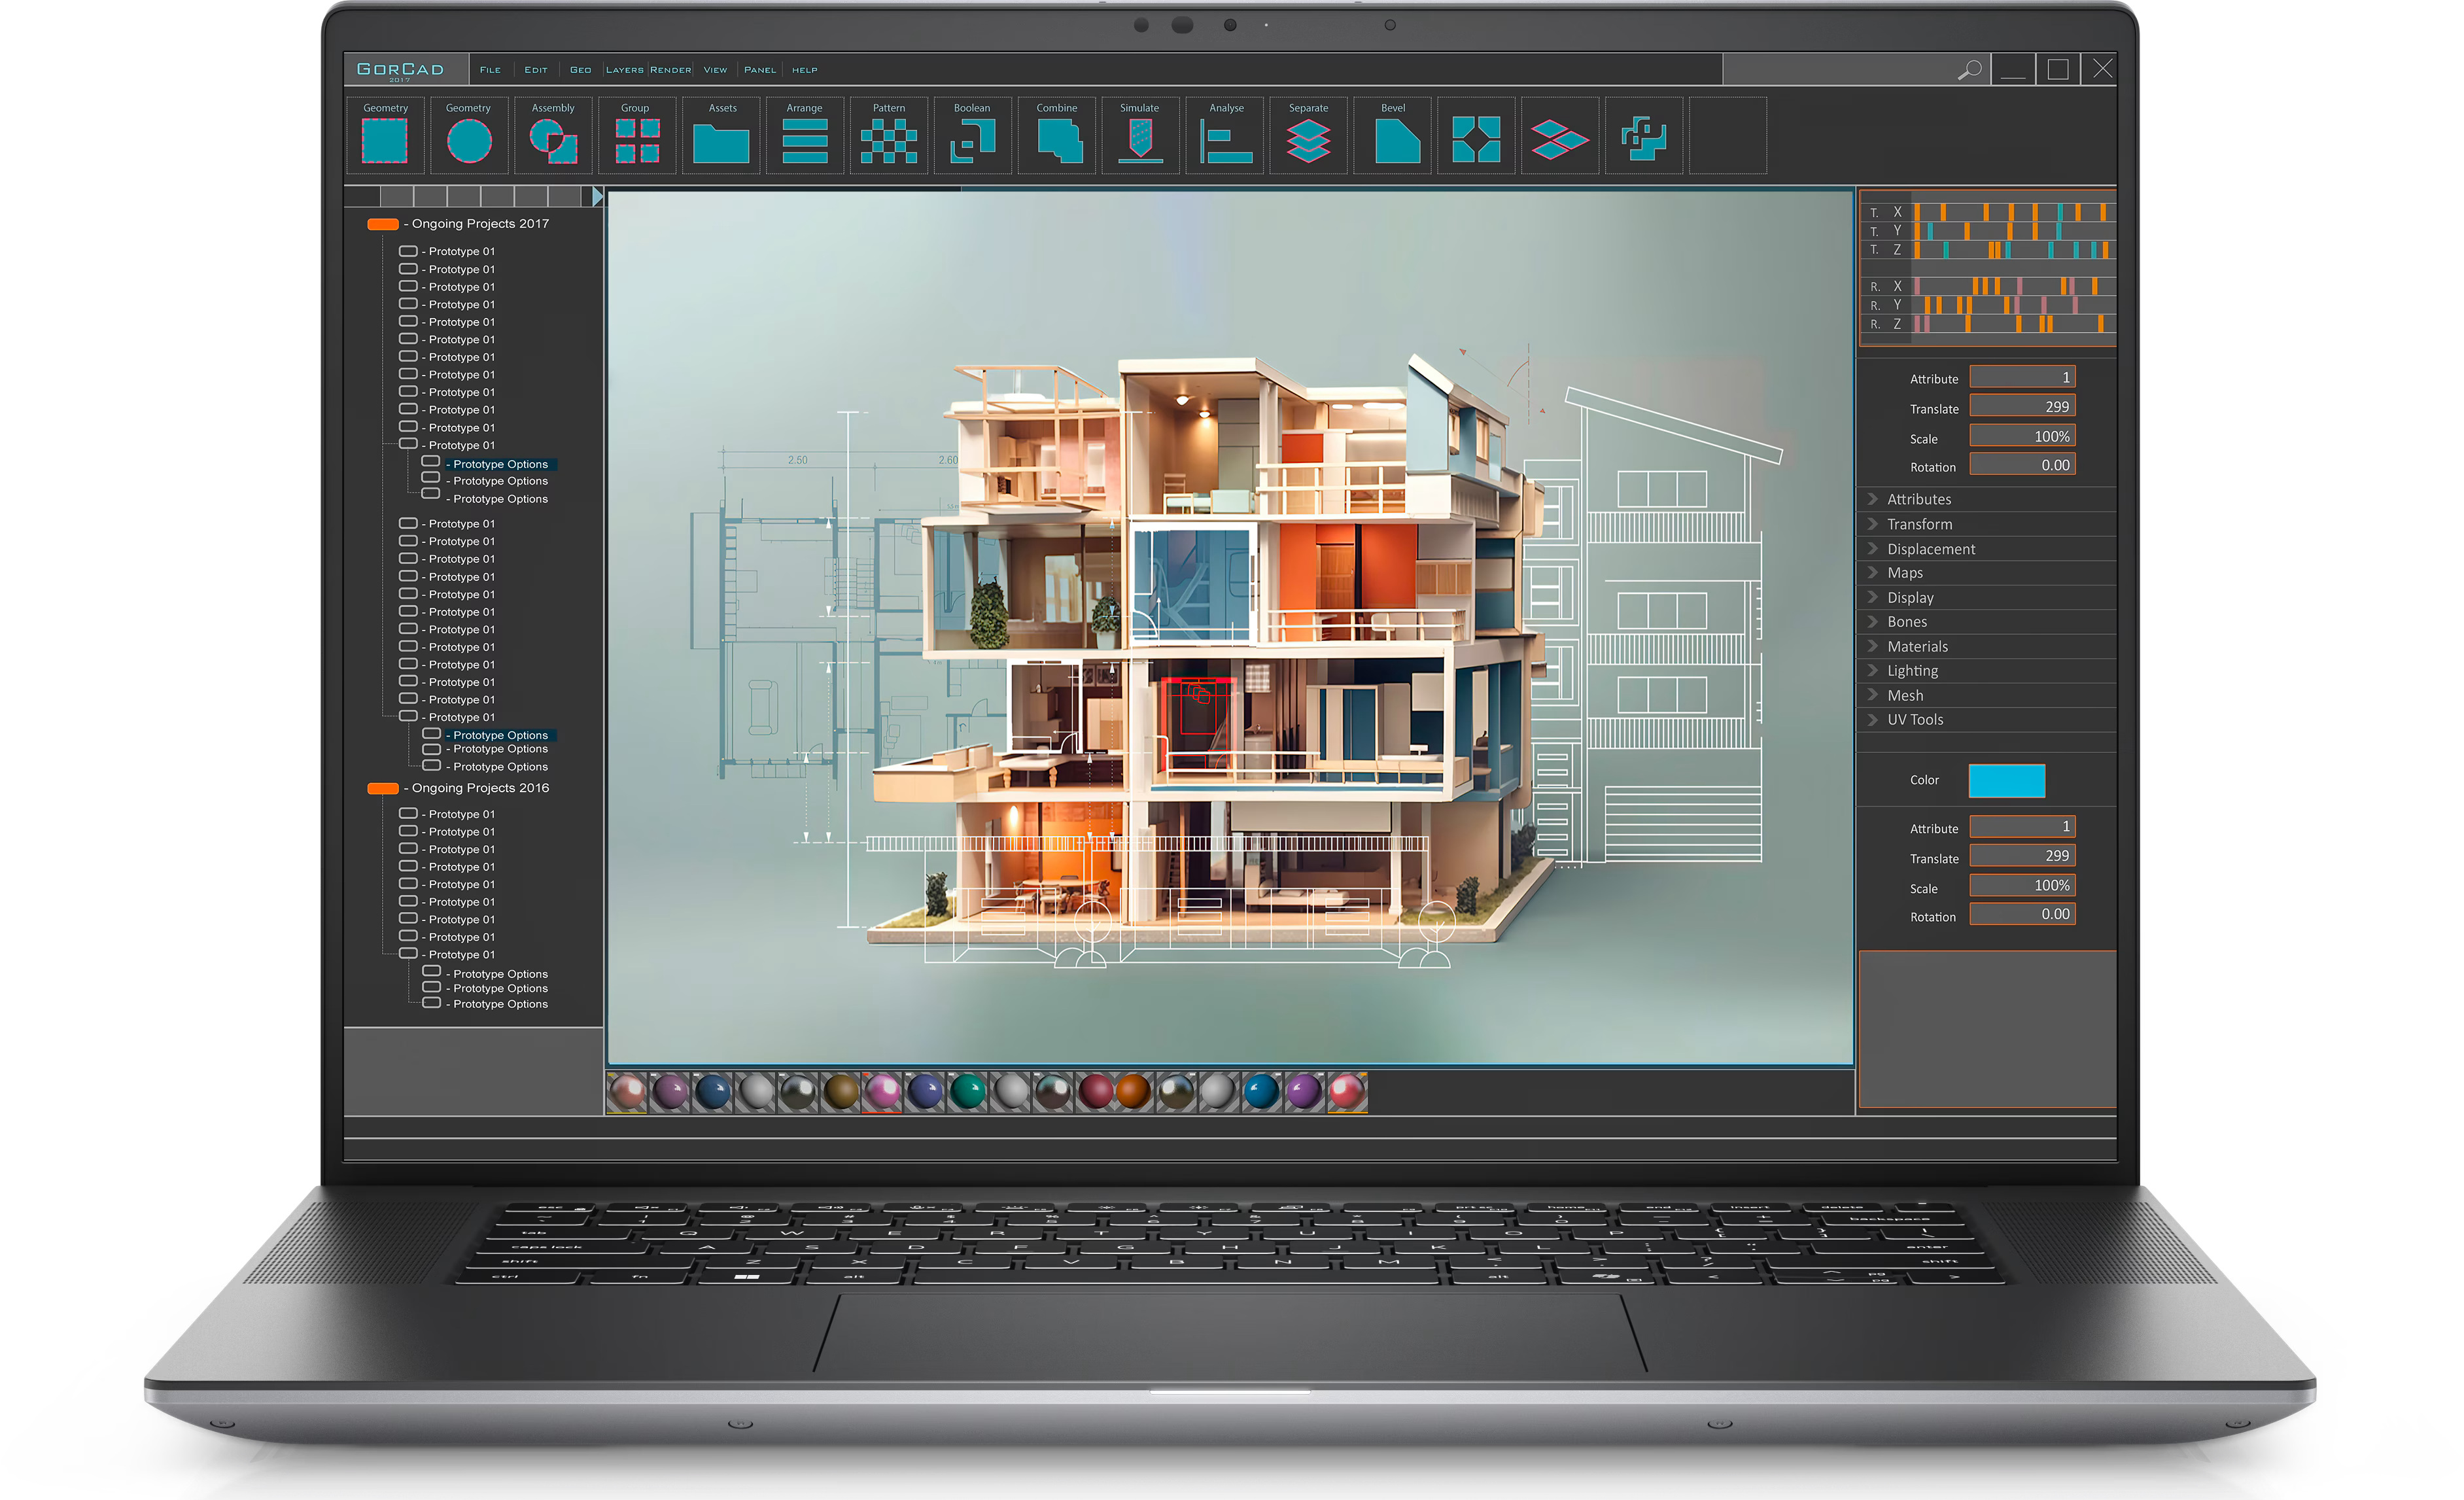
Task: Pick the brown-gold material sphere
Action: (x=841, y=1092)
